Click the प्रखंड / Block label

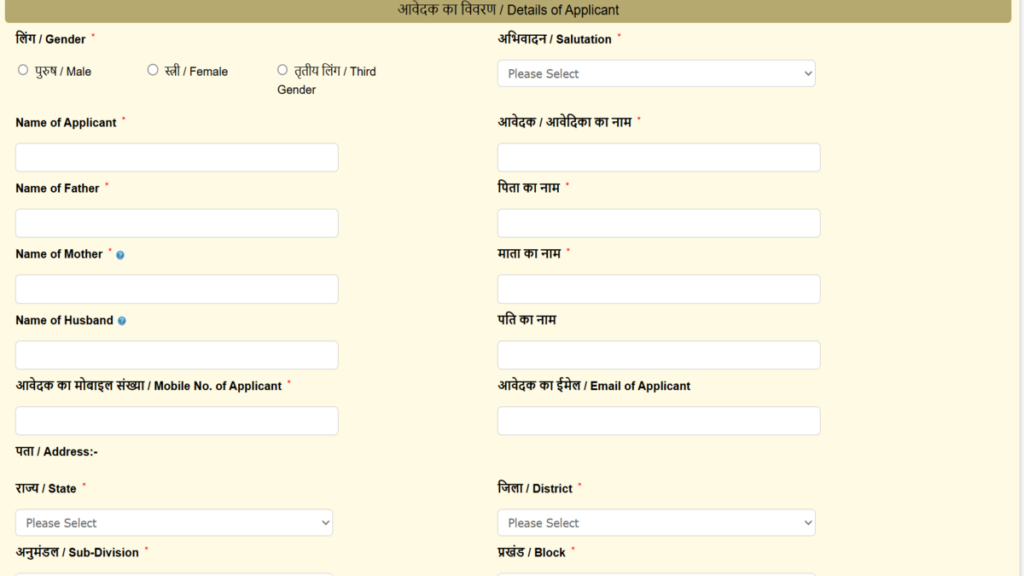(532, 552)
